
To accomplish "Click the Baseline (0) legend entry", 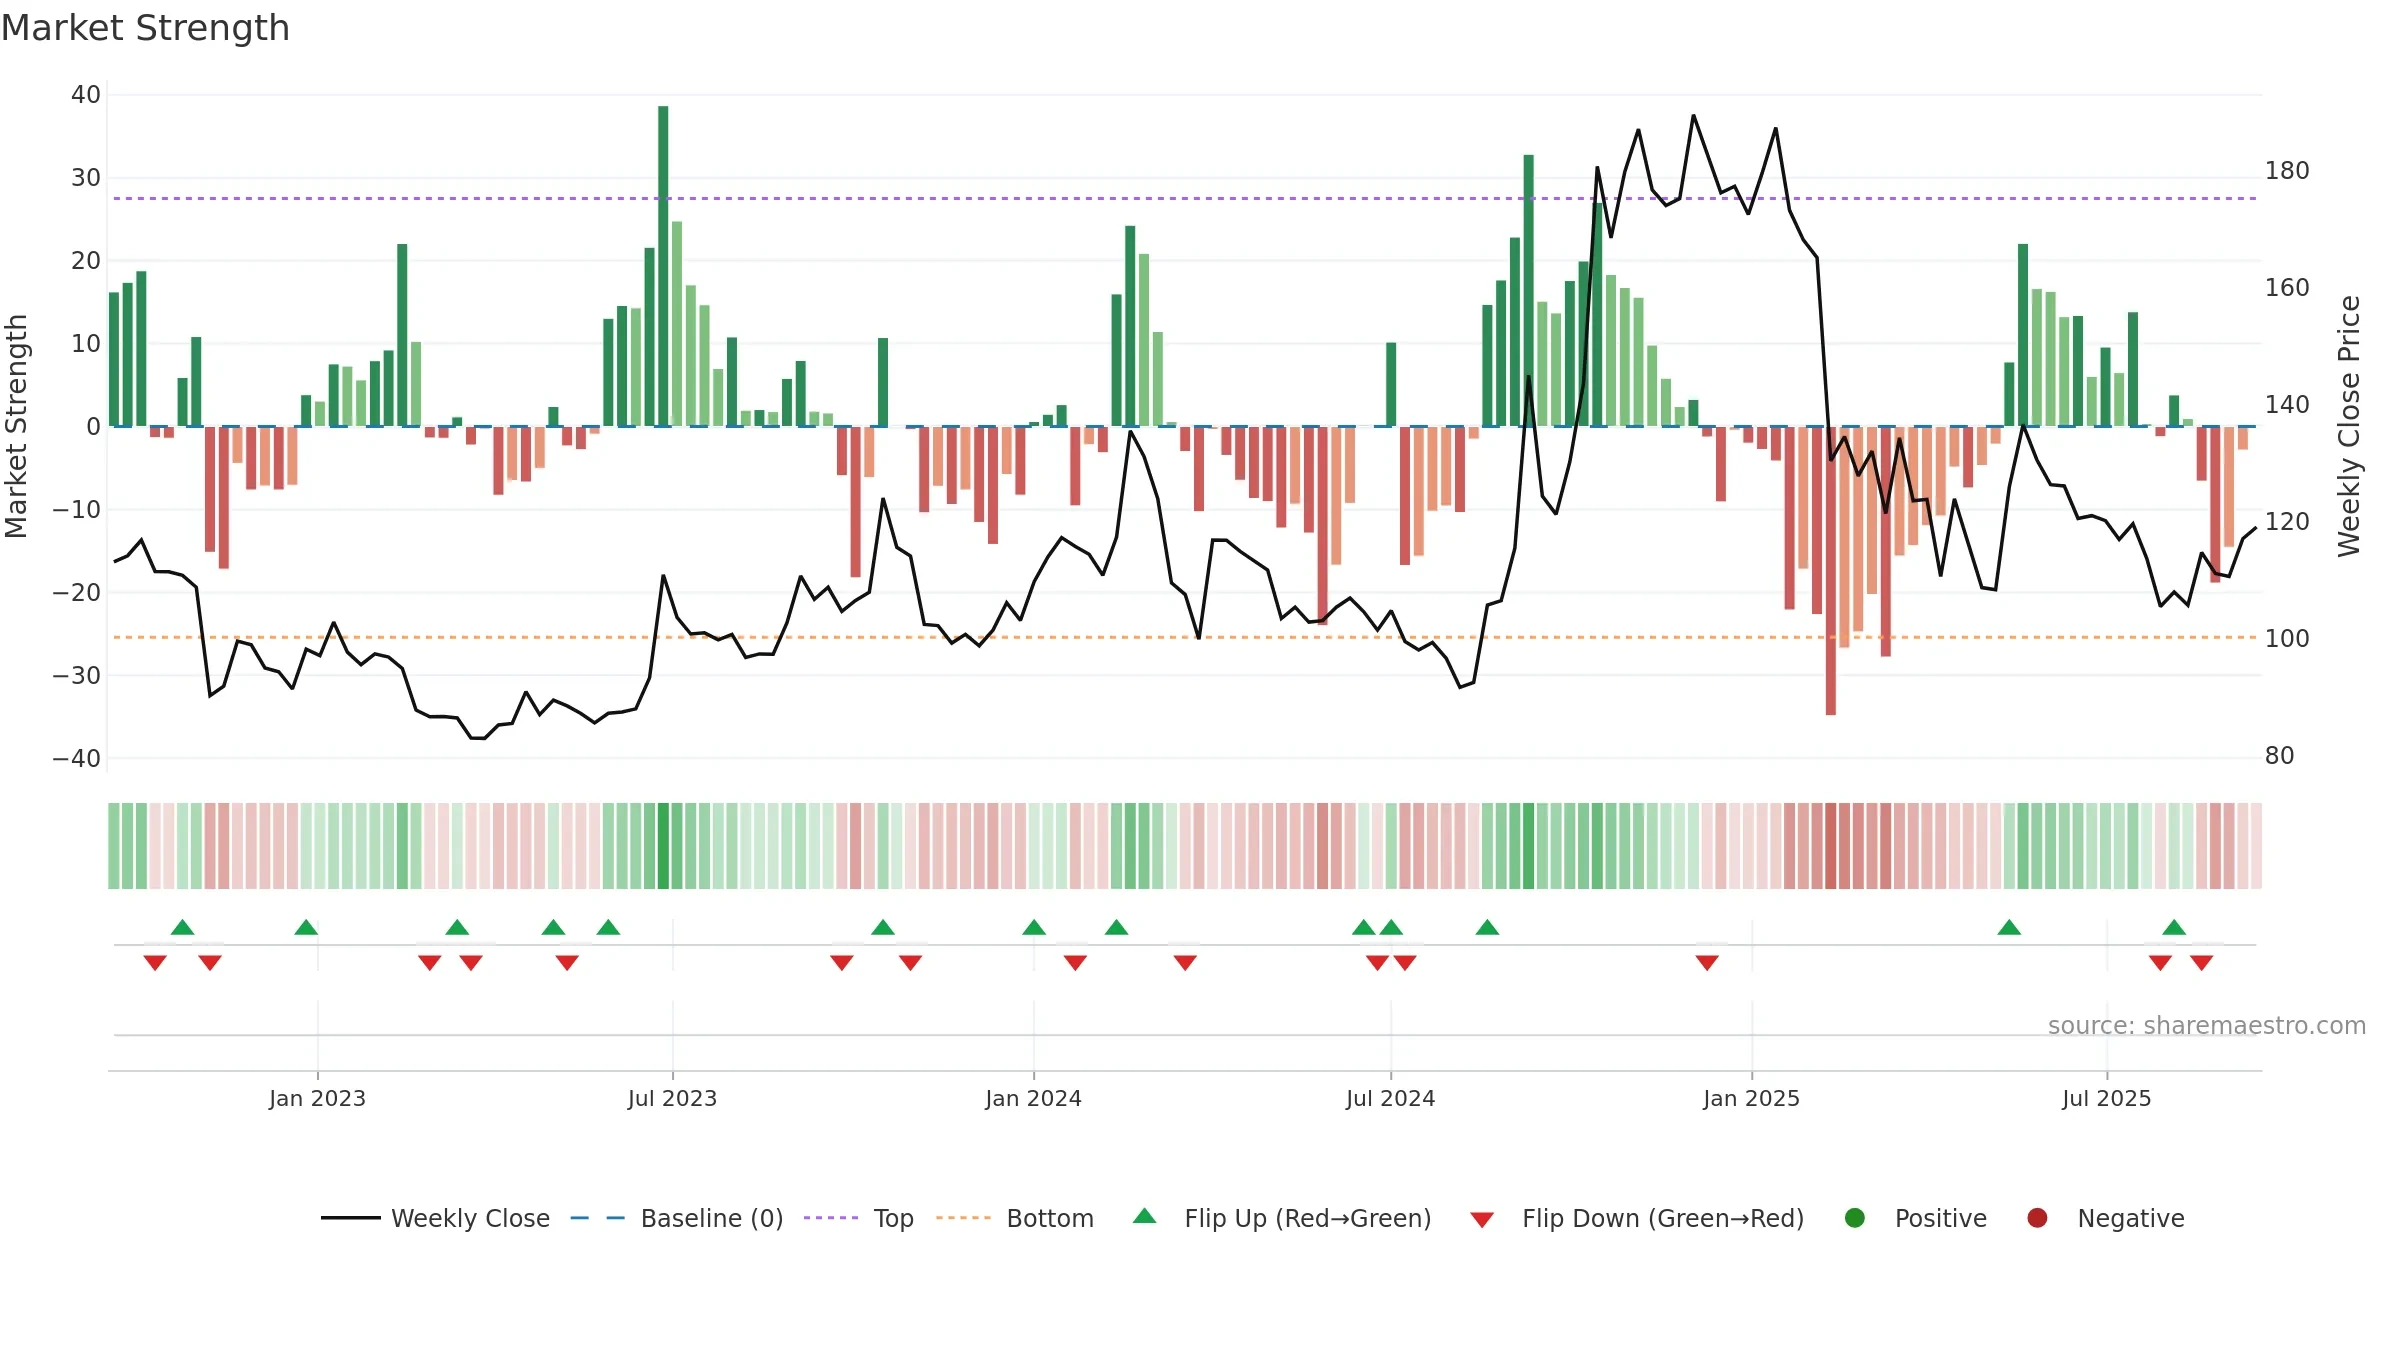I will tap(677, 1218).
